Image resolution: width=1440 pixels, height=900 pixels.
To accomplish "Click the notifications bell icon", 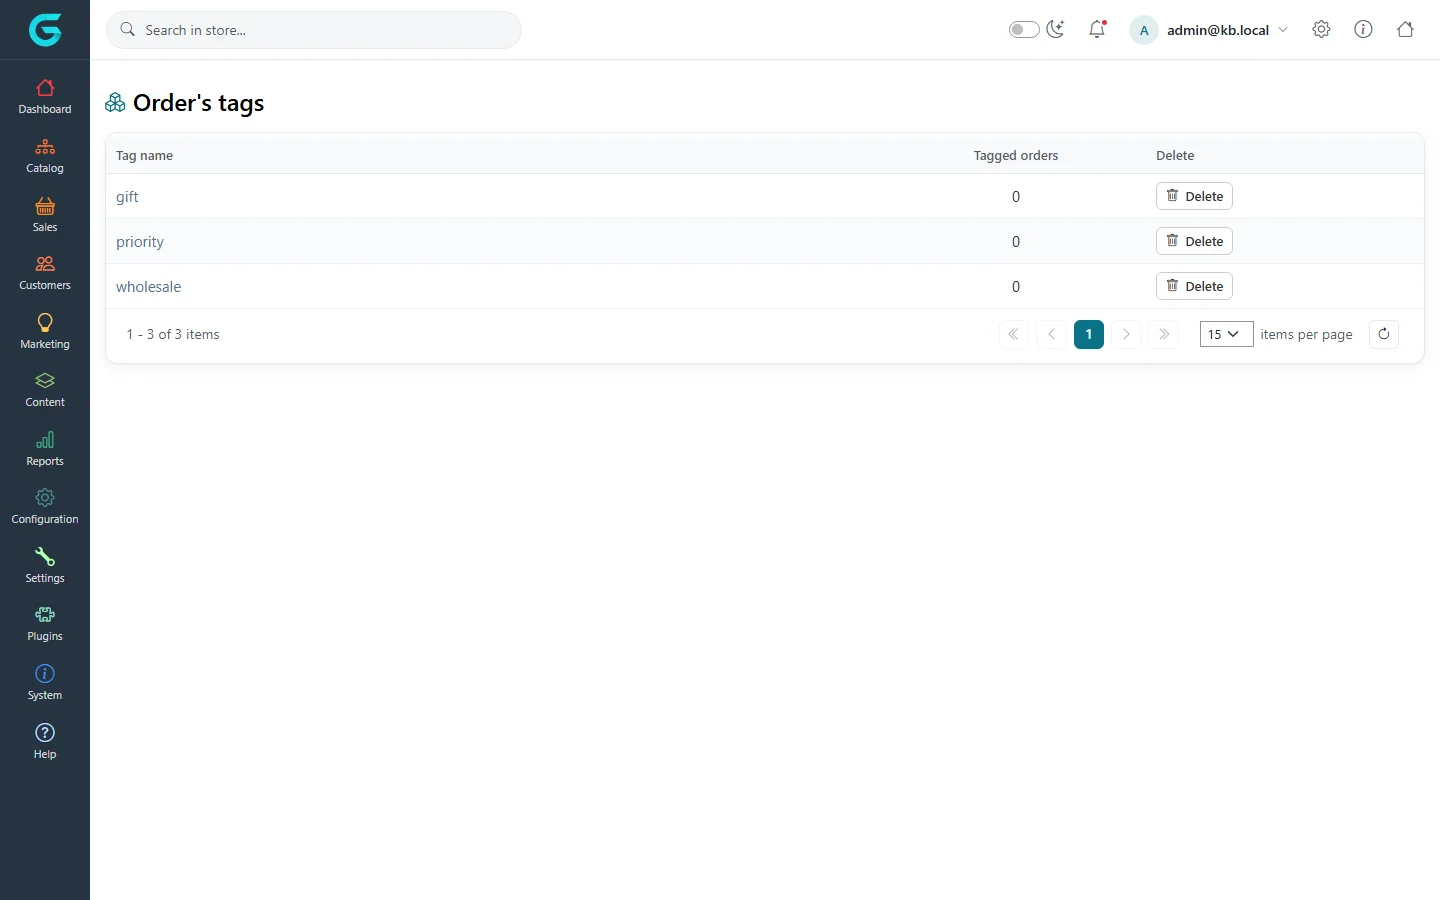I will 1097,30.
